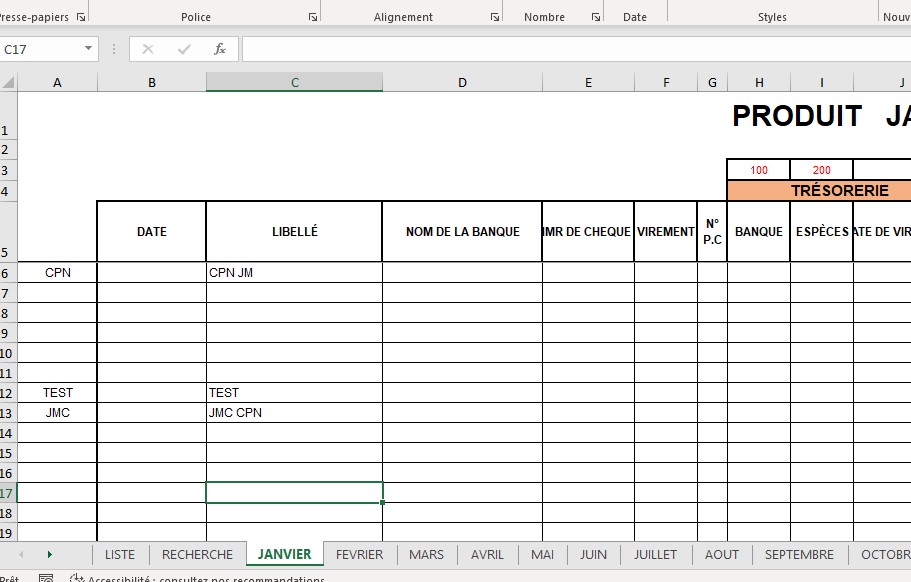The width and height of the screenshot is (911, 582).
Task: Open the Nombre dialog launcher
Action: tap(595, 18)
